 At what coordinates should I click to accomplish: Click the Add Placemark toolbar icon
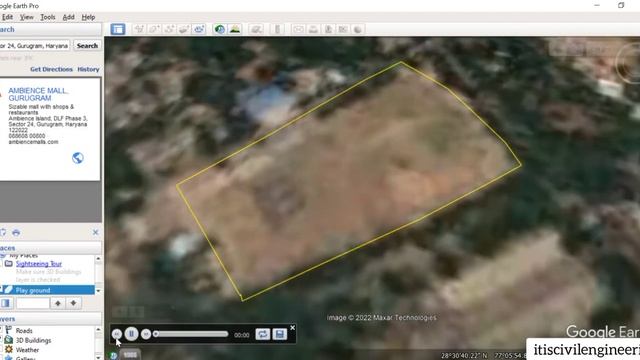click(x=139, y=29)
